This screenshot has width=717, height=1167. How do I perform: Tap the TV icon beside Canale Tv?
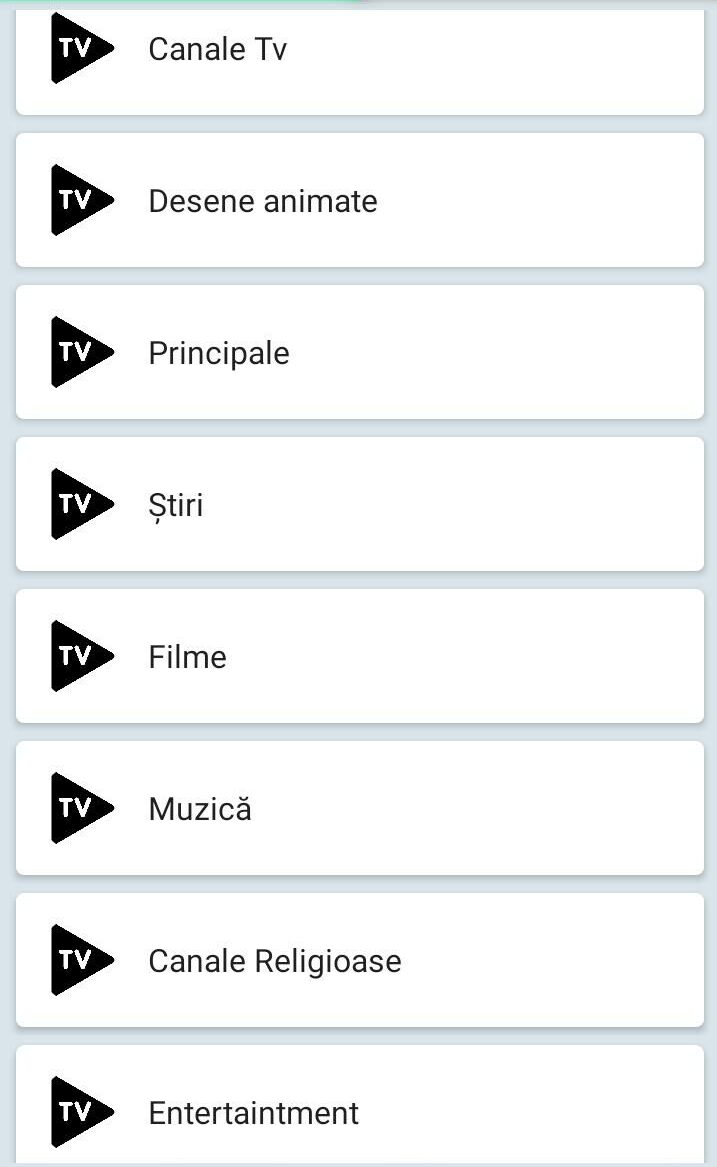tap(80, 48)
